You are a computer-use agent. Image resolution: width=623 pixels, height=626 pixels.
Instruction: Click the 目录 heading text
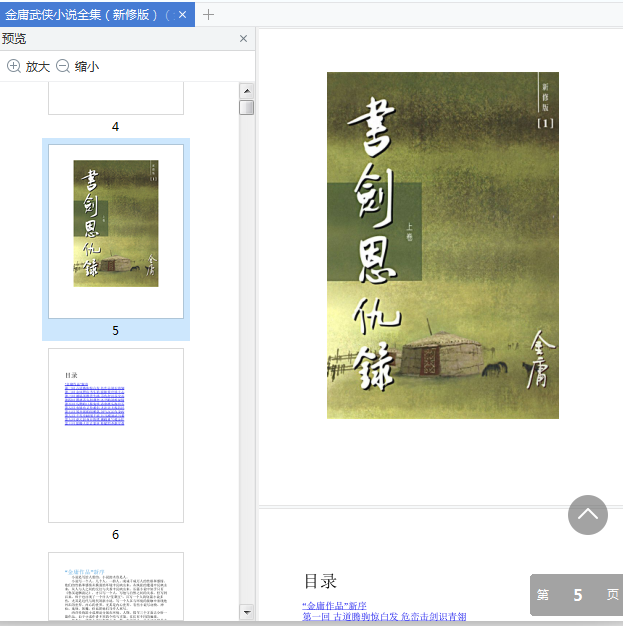pyautogui.click(x=320, y=581)
